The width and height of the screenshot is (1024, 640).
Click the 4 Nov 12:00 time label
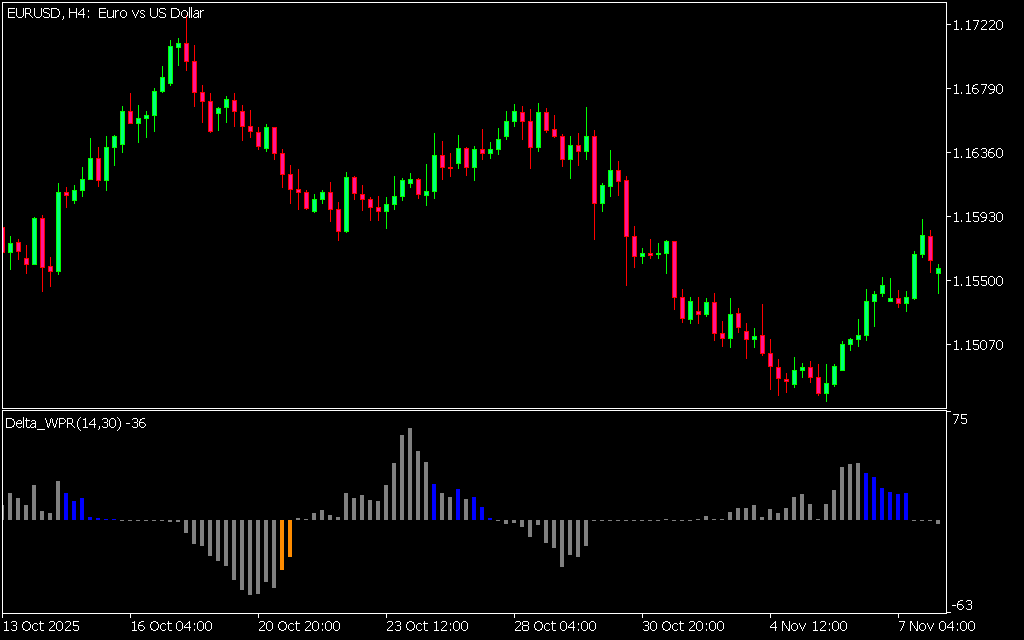pos(808,626)
